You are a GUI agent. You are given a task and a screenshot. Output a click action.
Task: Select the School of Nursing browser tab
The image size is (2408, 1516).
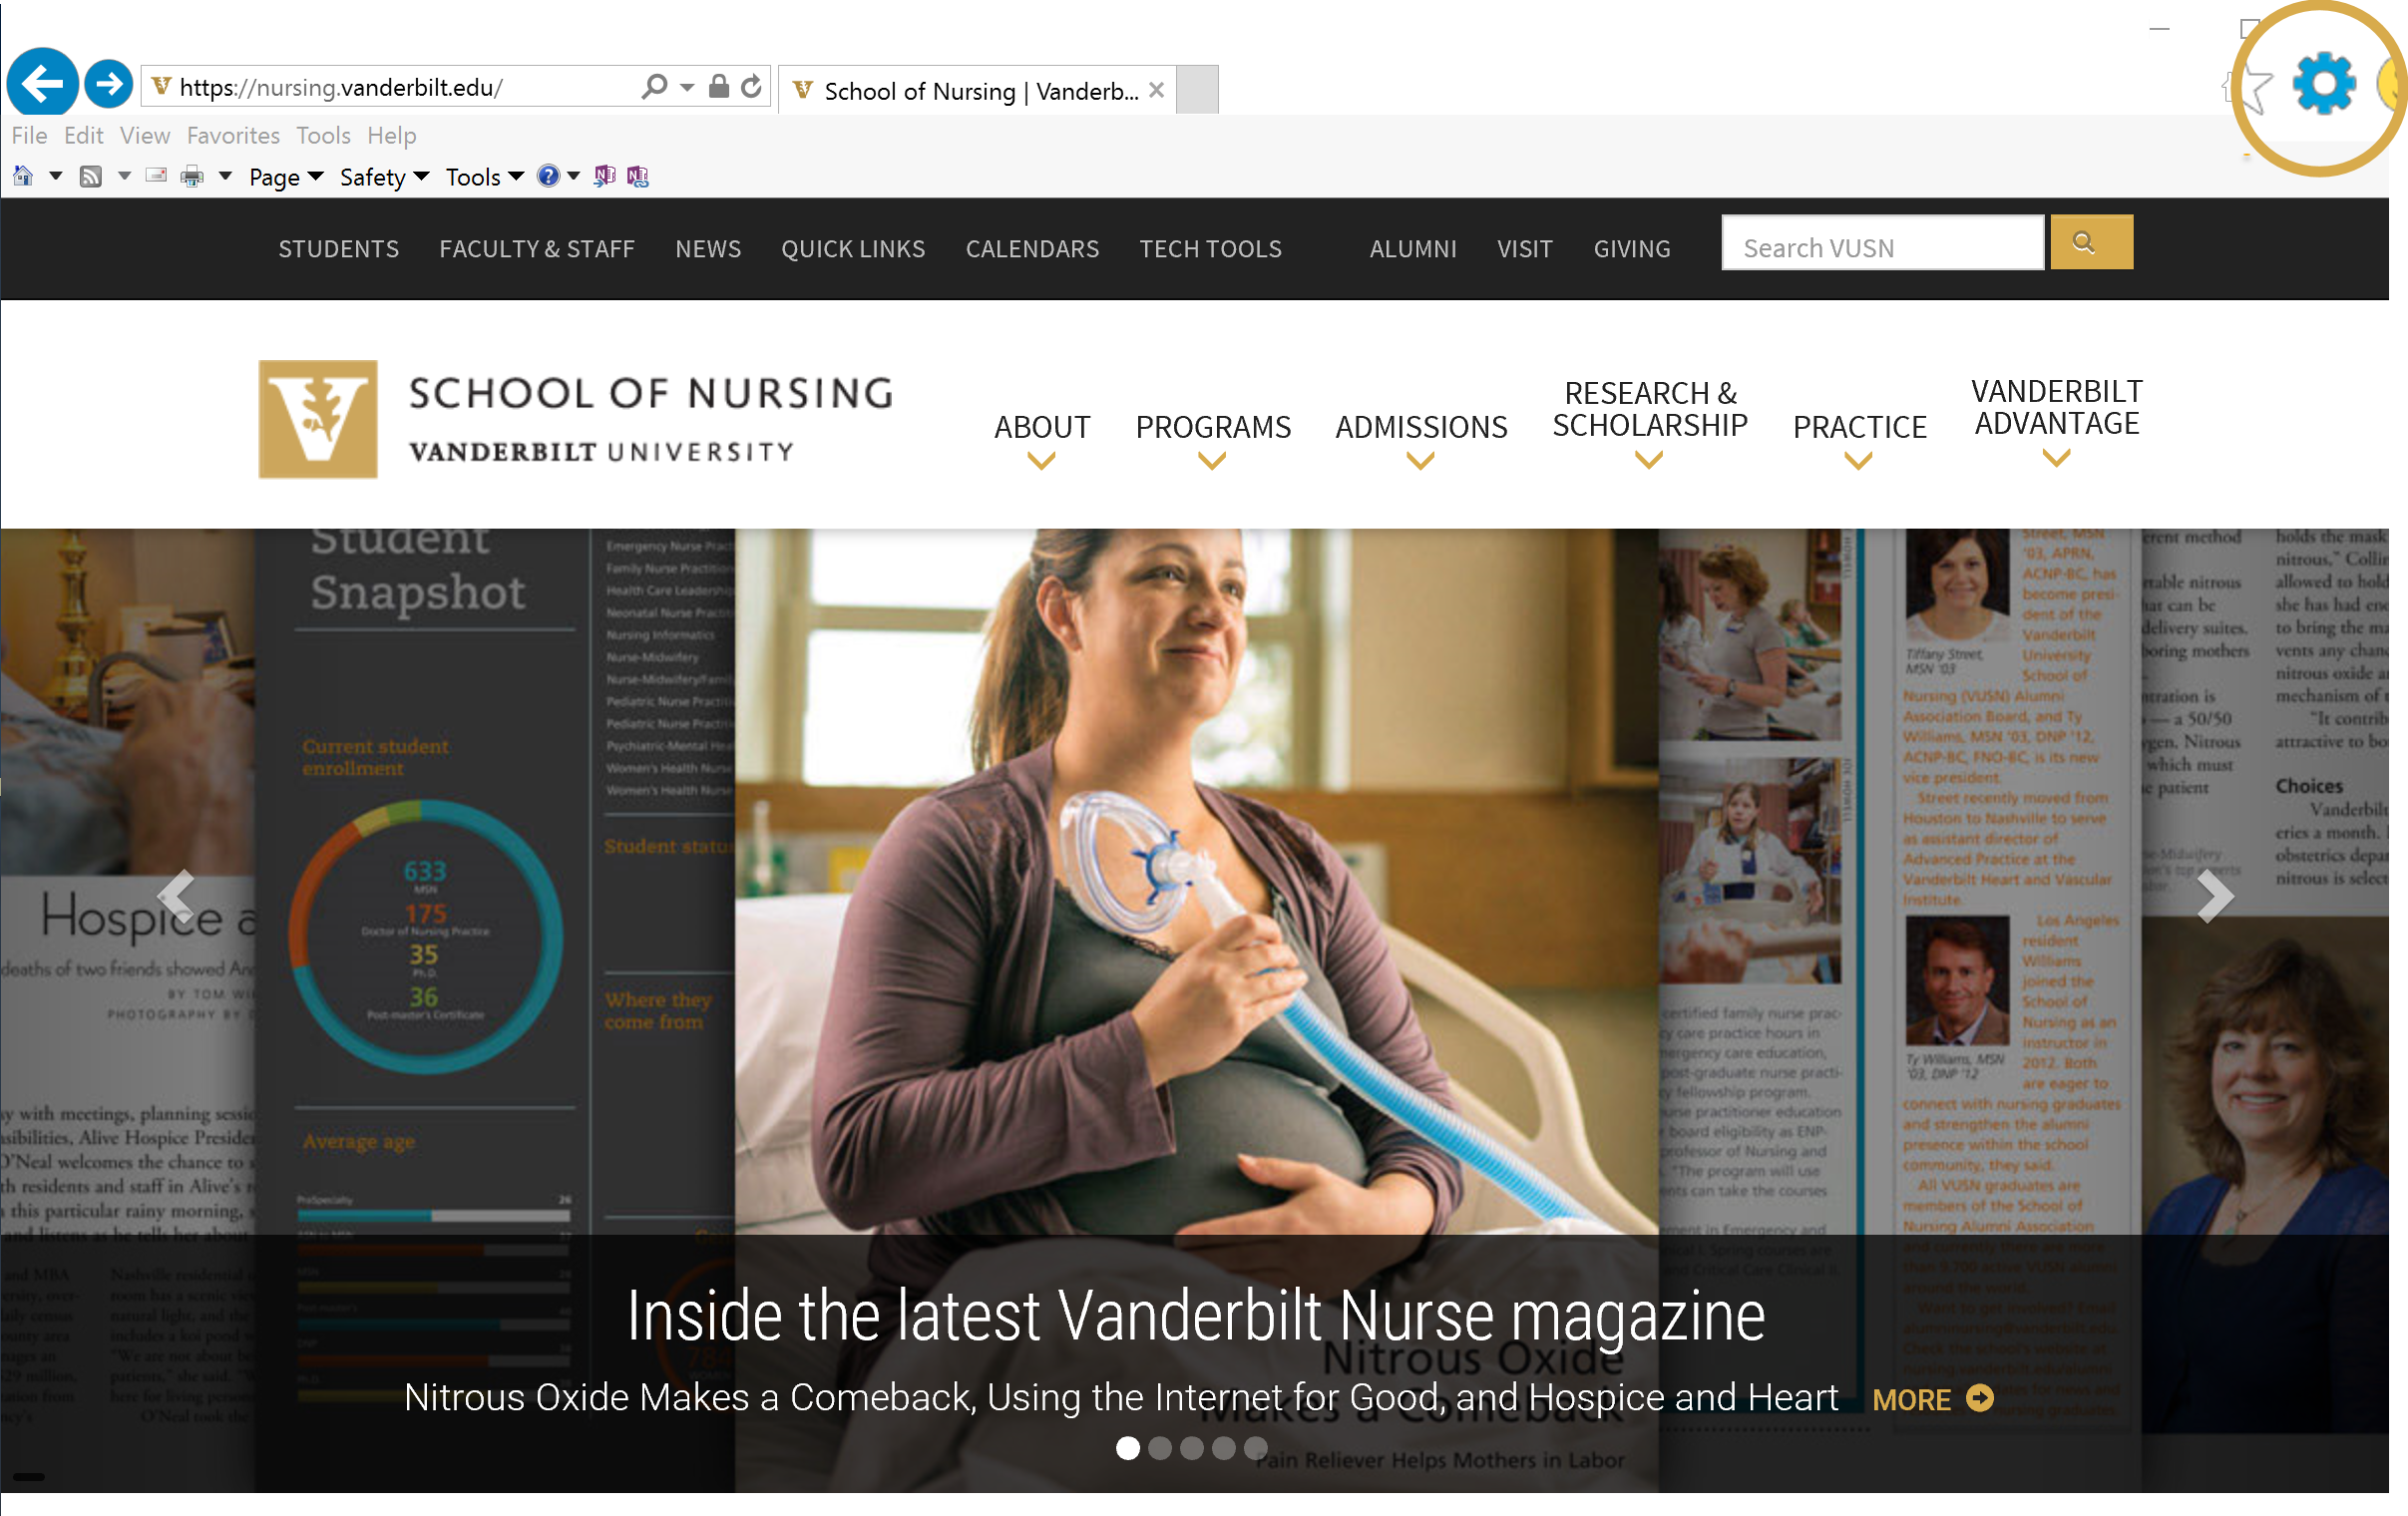(x=978, y=90)
